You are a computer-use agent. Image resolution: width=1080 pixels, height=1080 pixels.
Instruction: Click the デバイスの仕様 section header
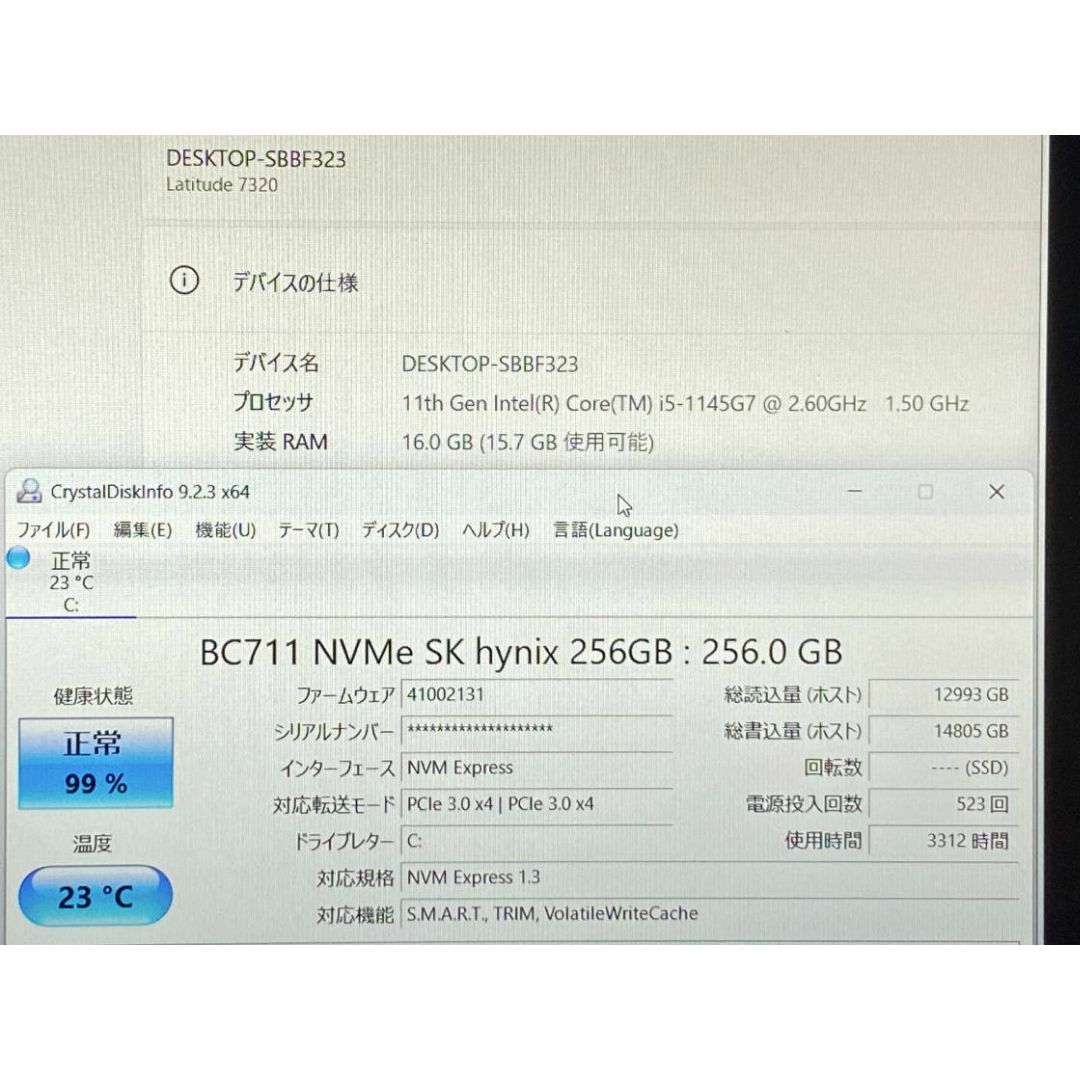coord(295,282)
